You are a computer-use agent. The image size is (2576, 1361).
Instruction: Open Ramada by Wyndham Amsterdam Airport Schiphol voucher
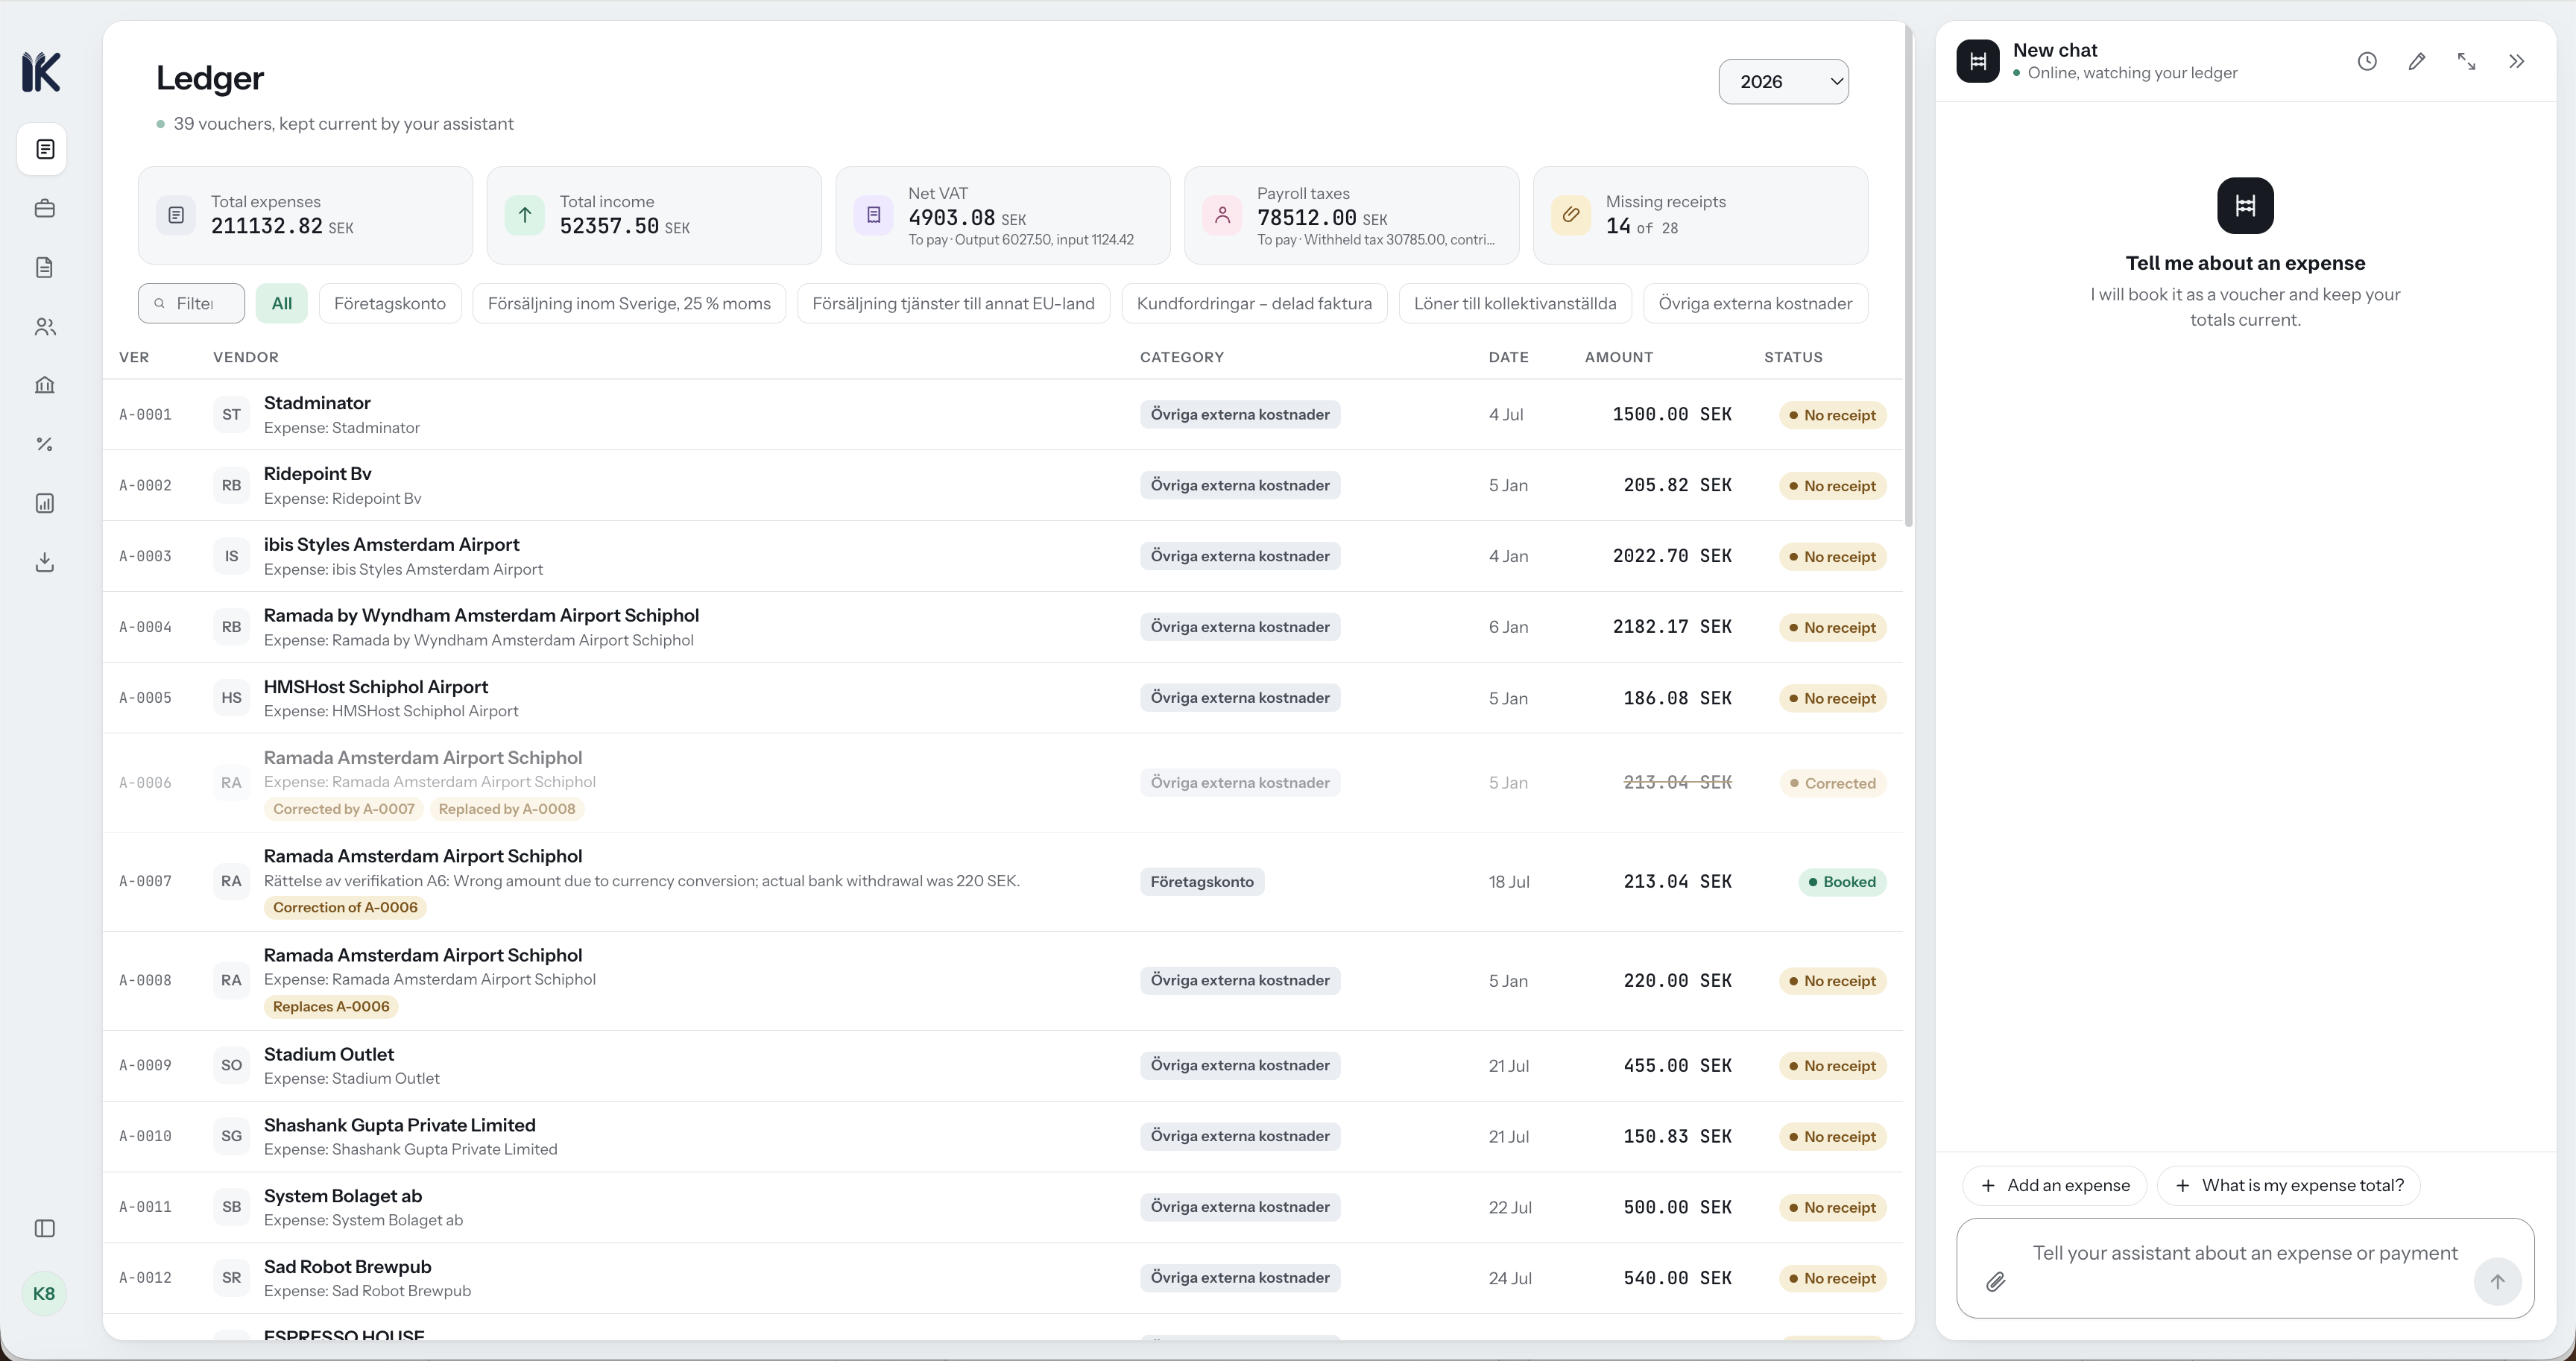pyautogui.click(x=1002, y=627)
